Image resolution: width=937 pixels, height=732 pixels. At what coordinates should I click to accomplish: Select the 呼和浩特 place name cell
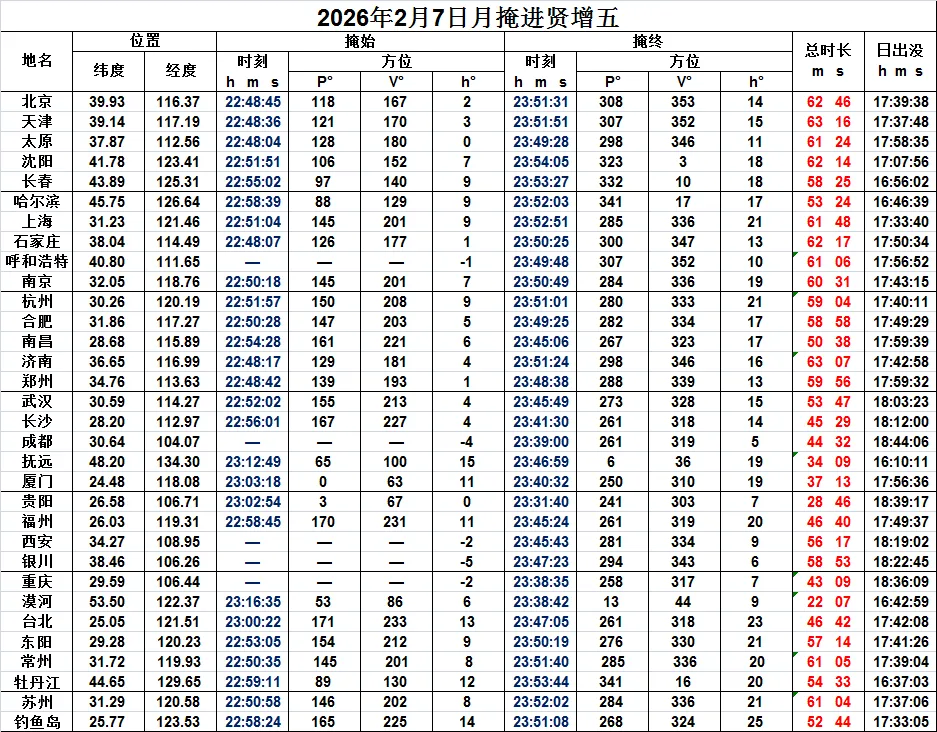[x=36, y=262]
